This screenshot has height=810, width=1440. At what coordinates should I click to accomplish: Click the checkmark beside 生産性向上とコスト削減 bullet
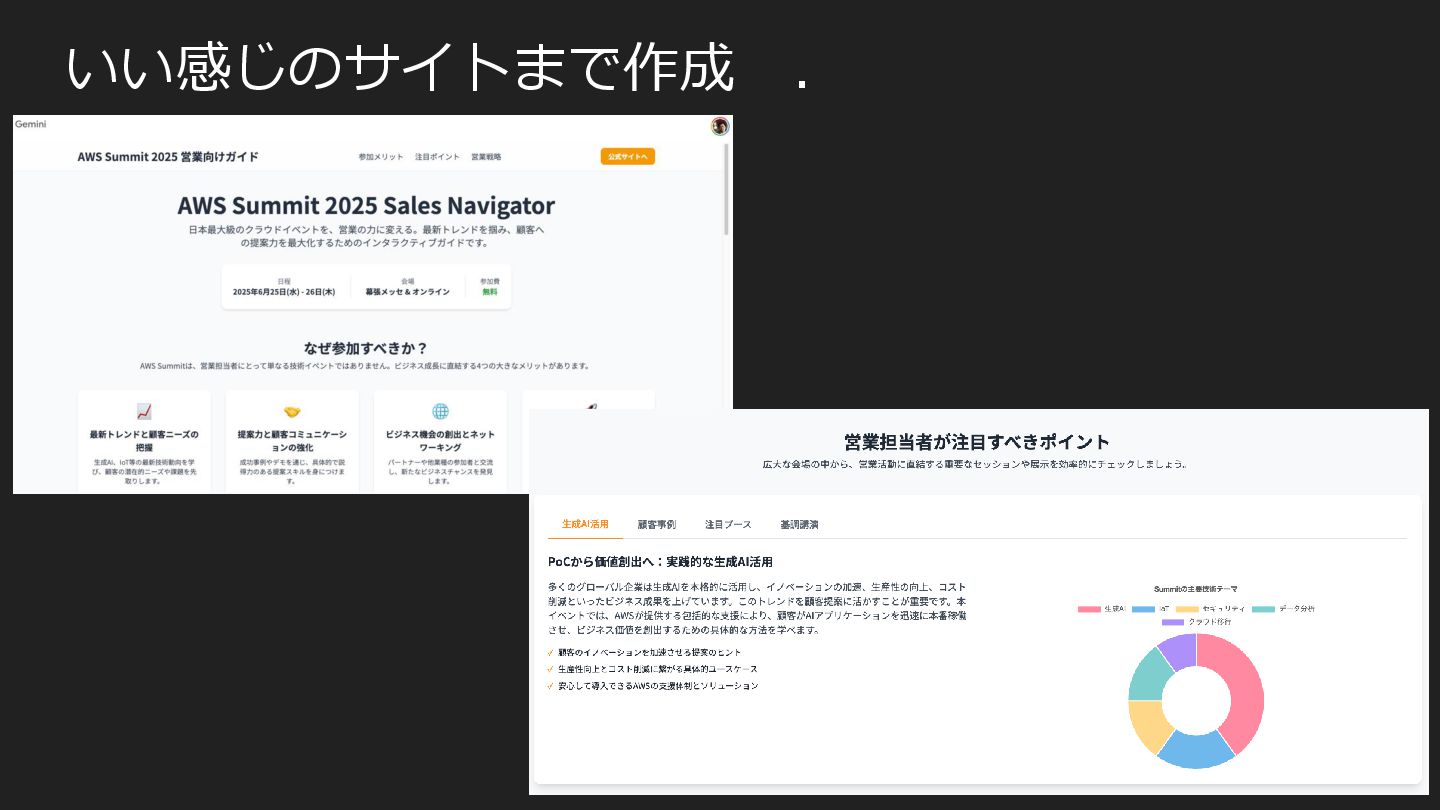pos(551,669)
